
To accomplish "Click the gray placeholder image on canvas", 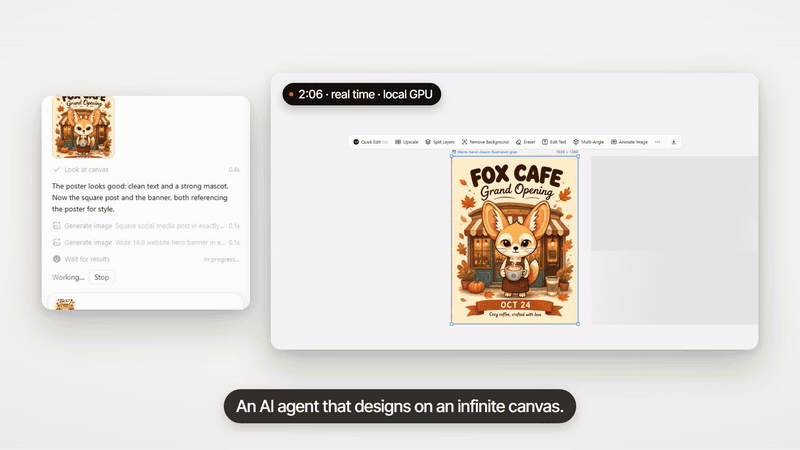I will pos(674,240).
